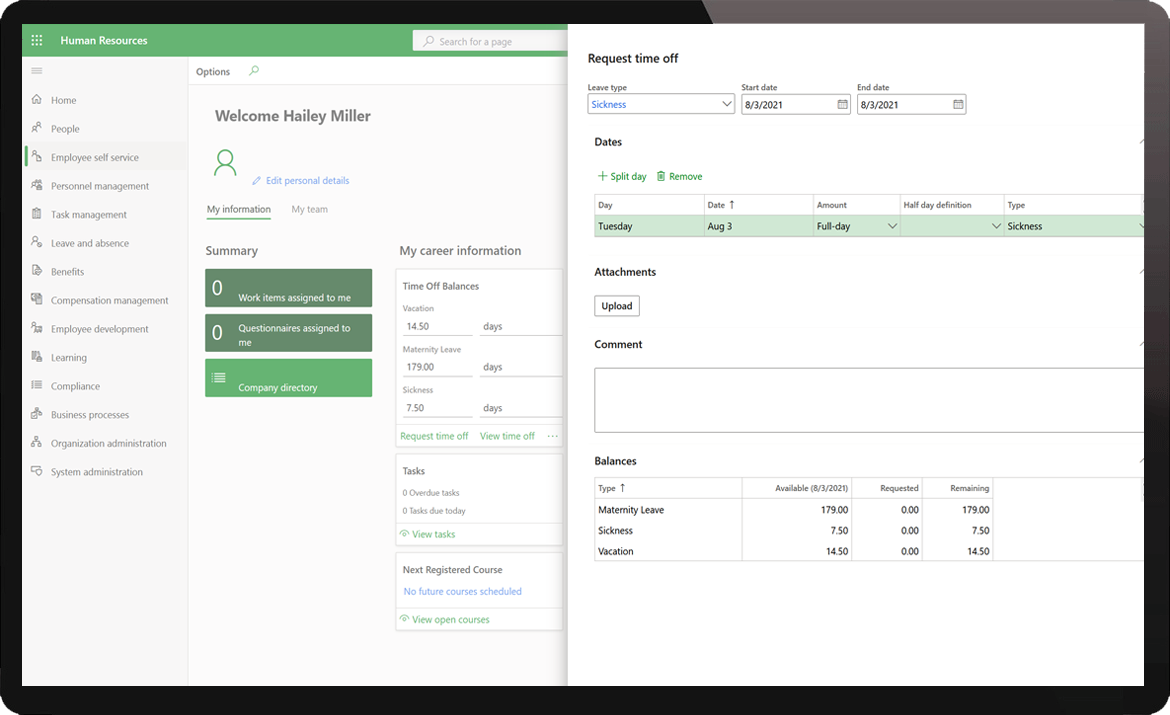Open the Company directory tile
This screenshot has width=1170, height=715.
coord(288,379)
